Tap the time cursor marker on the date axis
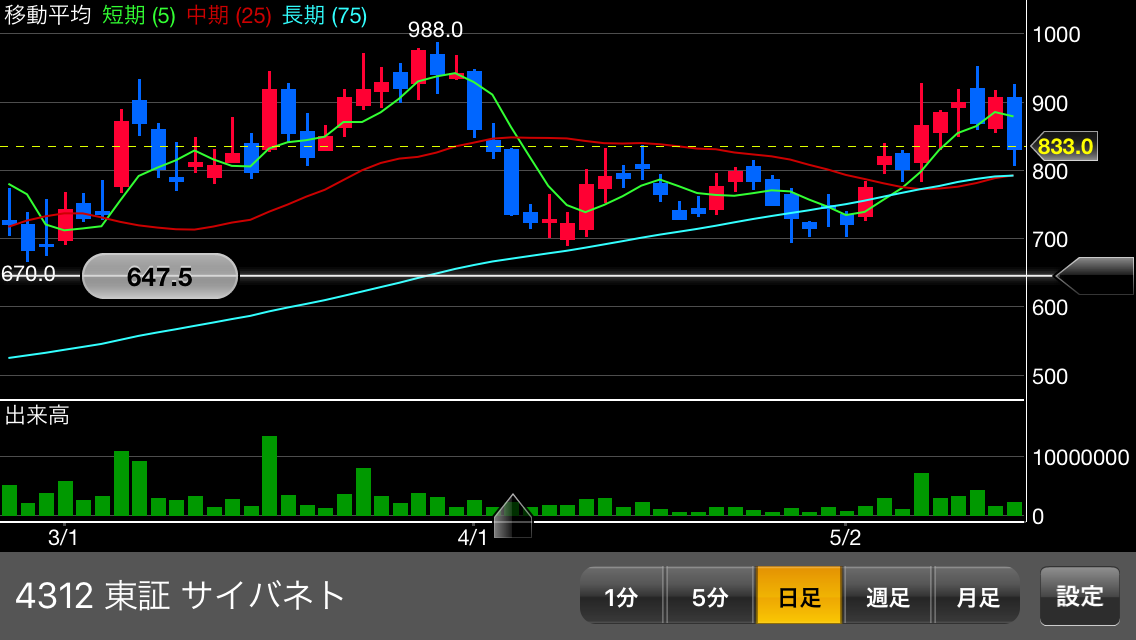Image resolution: width=1136 pixels, height=640 pixels. tap(513, 517)
